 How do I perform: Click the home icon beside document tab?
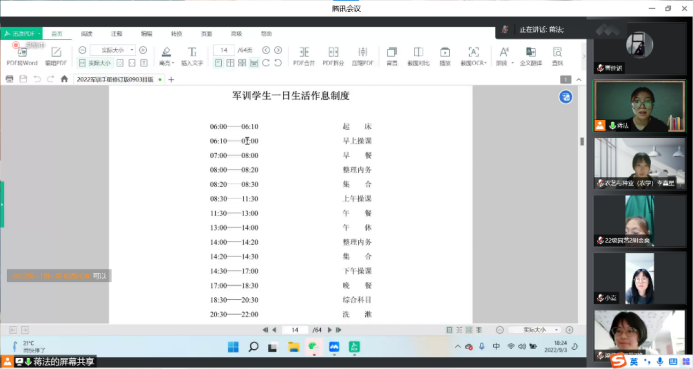64,79
